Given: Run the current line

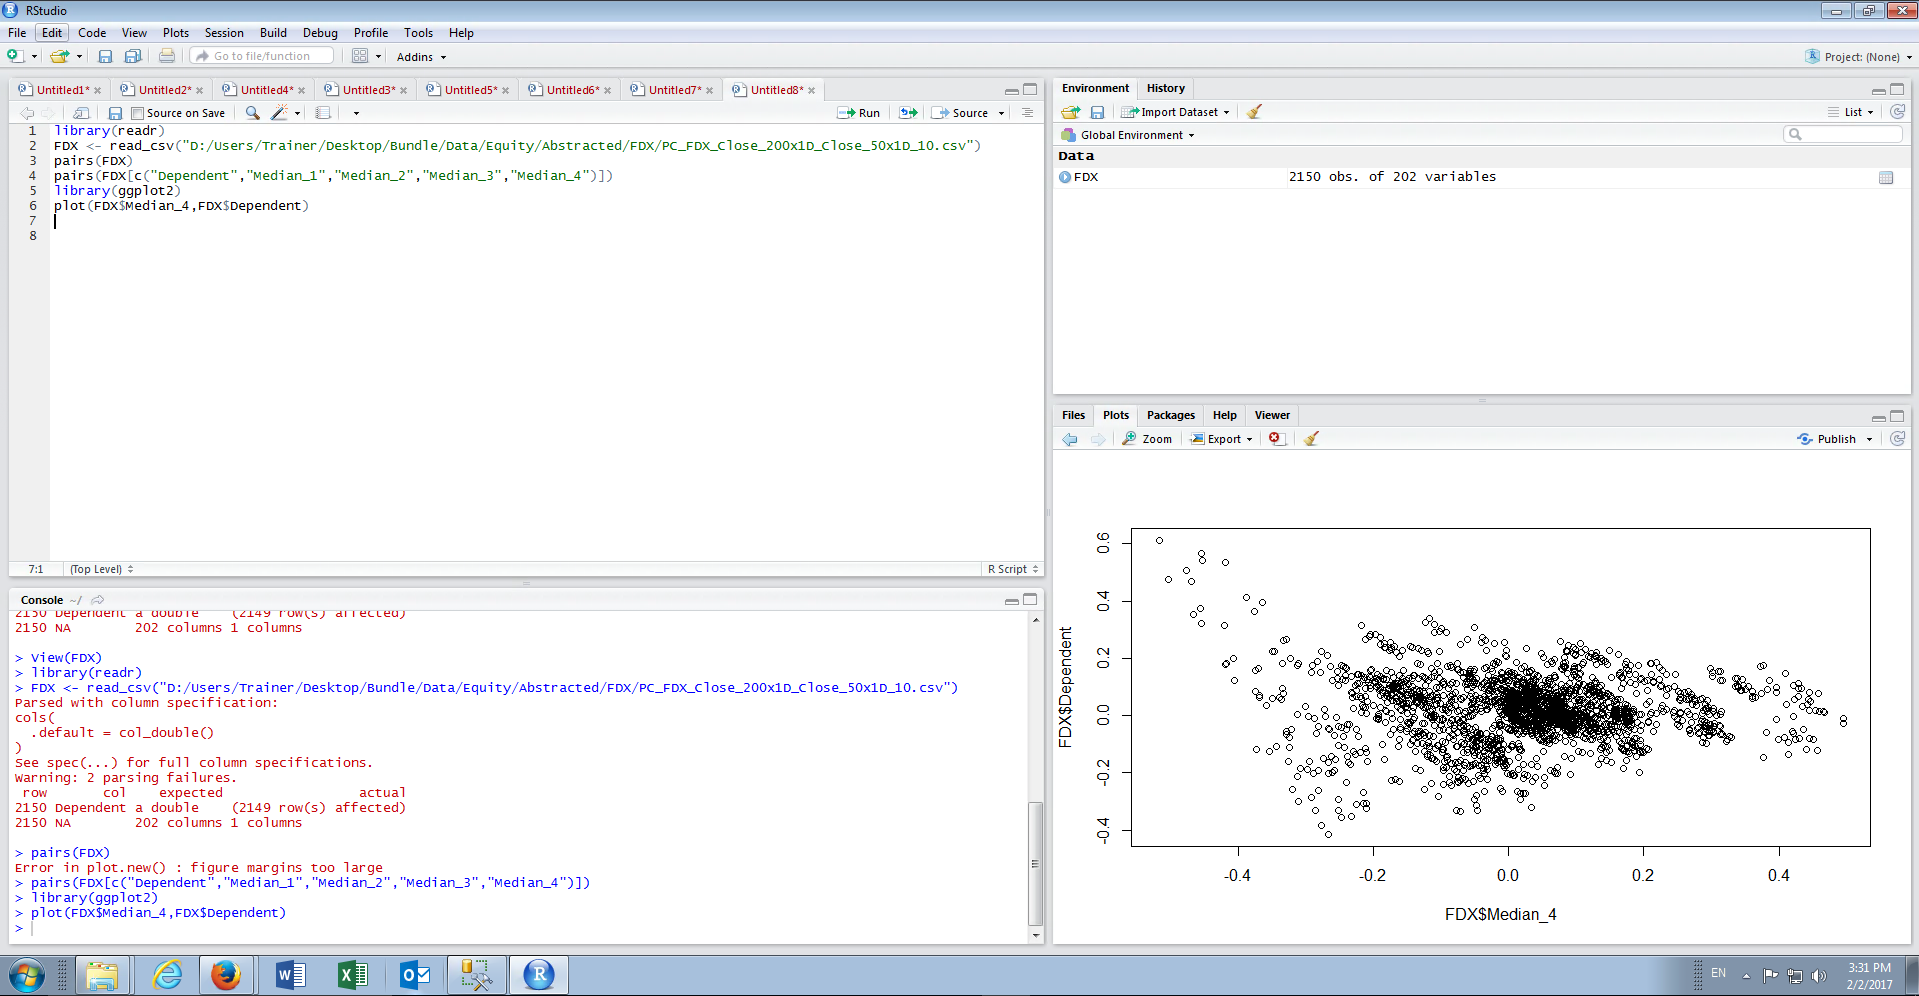Looking at the screenshot, I should pyautogui.click(x=859, y=113).
